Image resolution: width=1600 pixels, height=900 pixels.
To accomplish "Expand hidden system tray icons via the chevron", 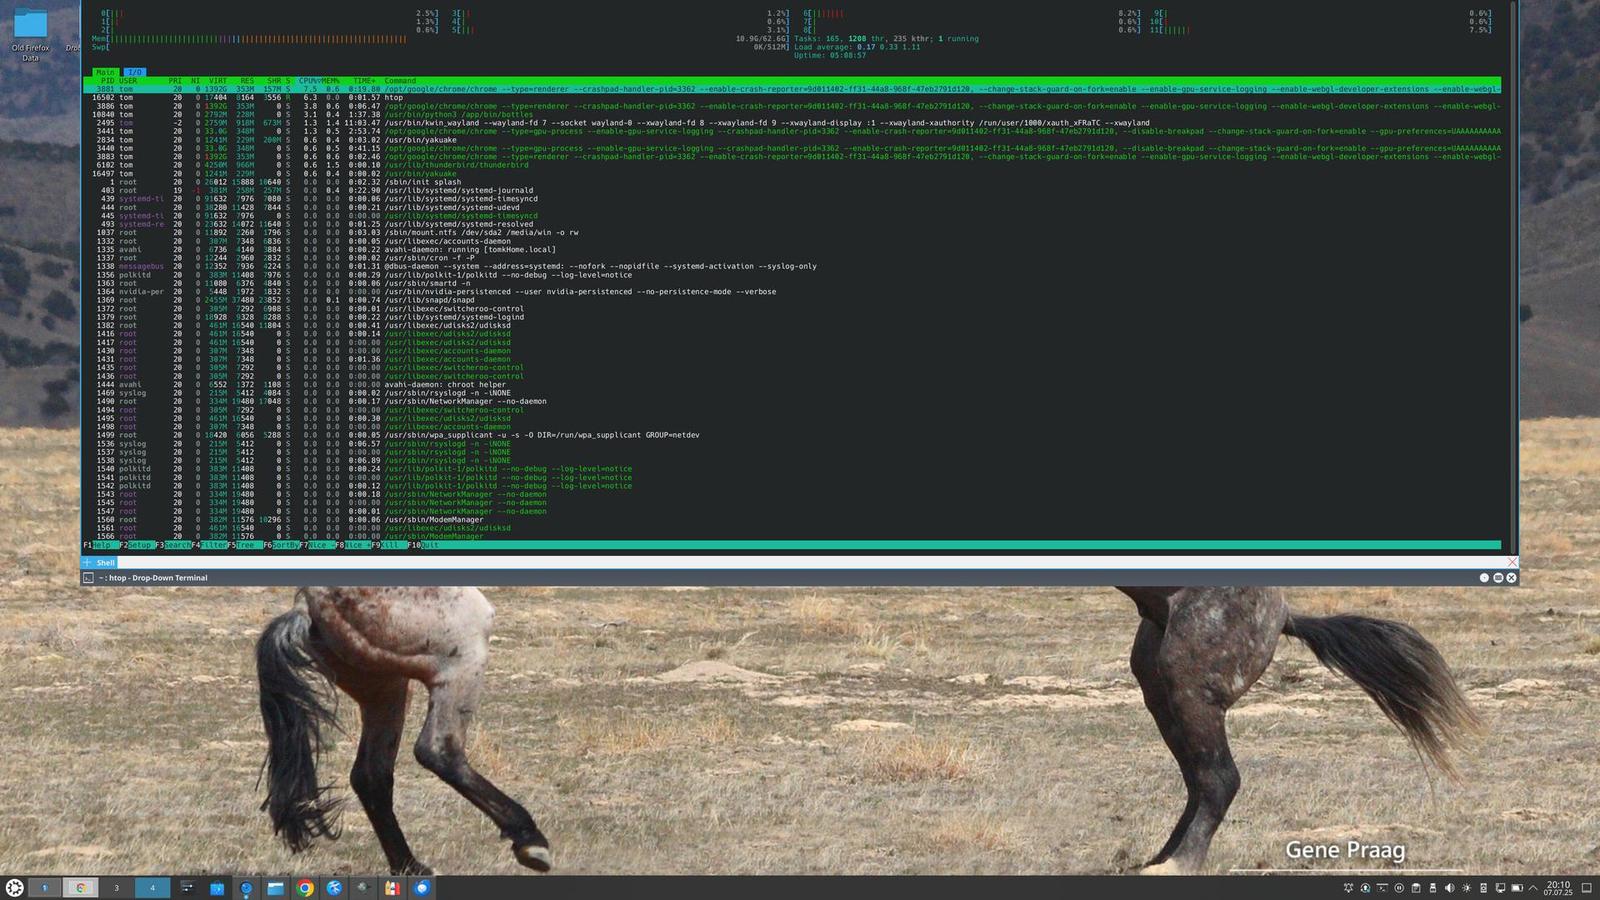I will click(1533, 888).
